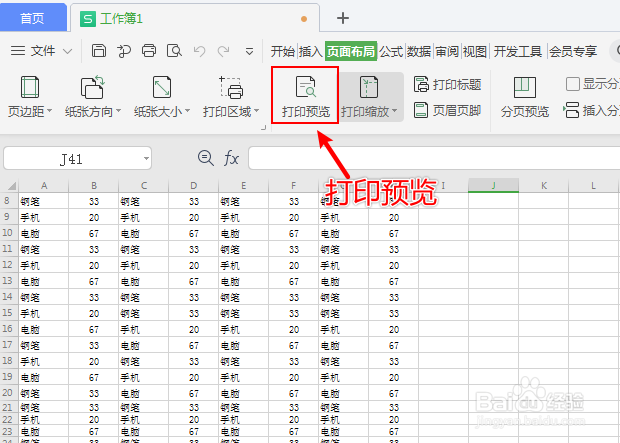Select column L header
Viewport: 620px width, 443px height.
pos(594,186)
